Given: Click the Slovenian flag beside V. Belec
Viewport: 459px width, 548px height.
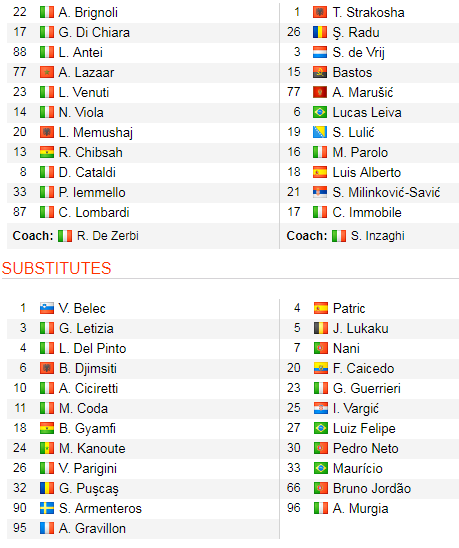Looking at the screenshot, I should click(x=47, y=308).
